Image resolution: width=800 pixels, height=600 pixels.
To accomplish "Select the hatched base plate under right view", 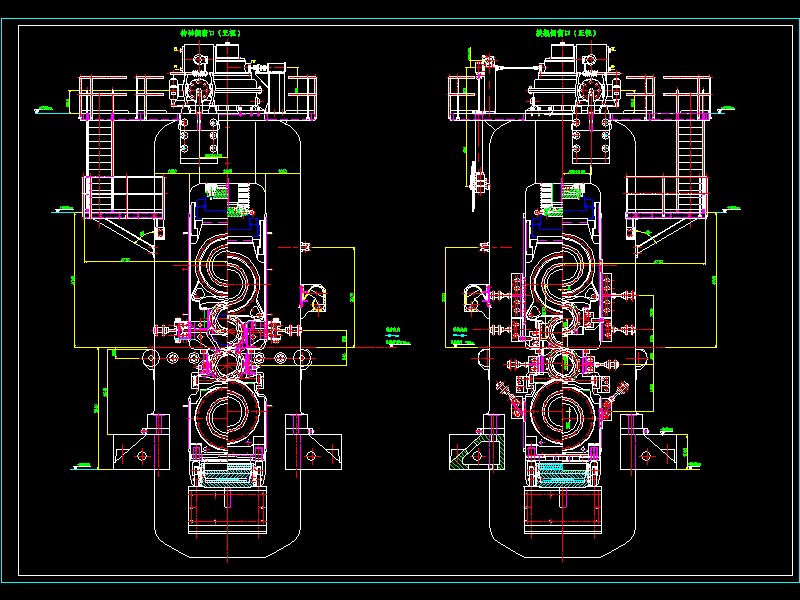I will pos(565,478).
